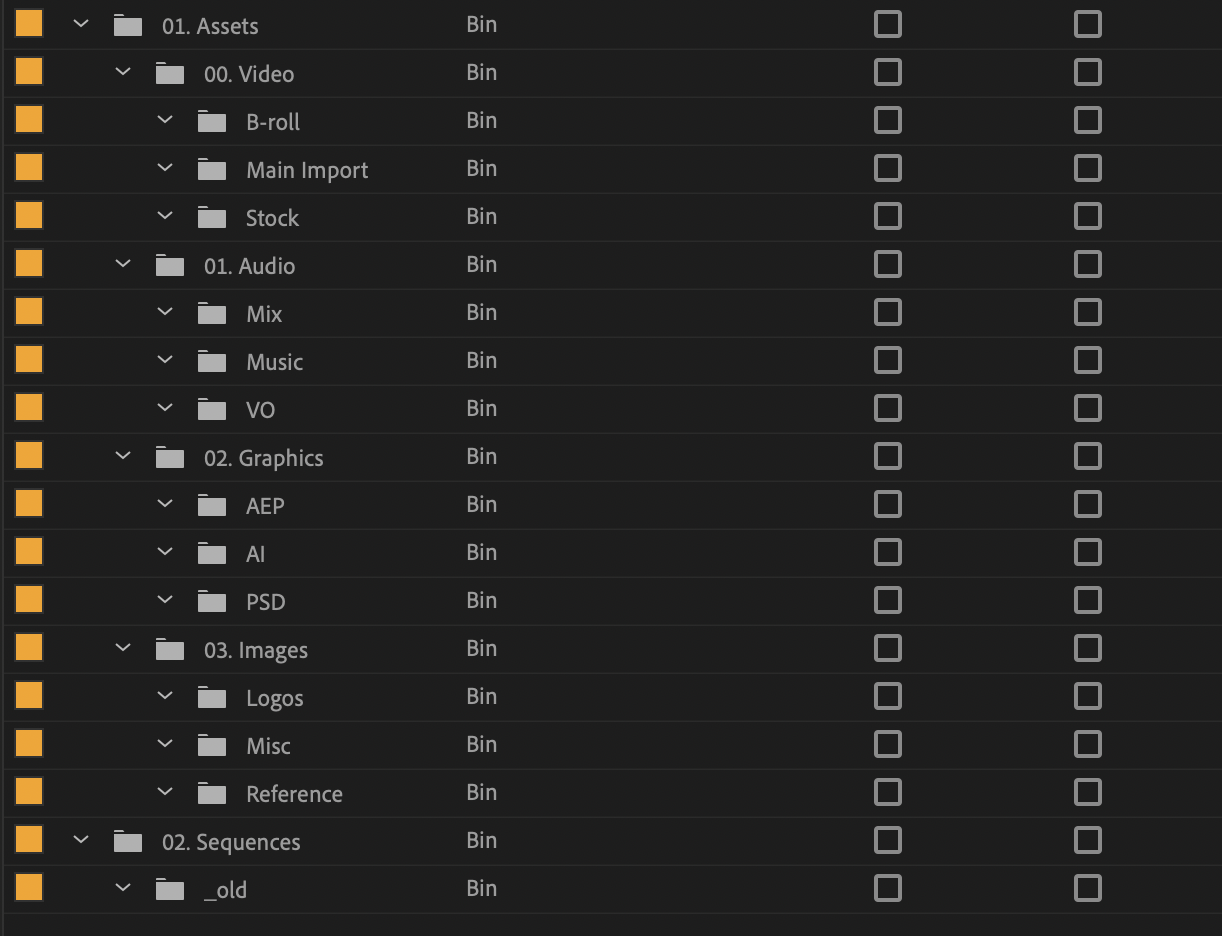
Task: Tick the first checkbox in the Reference row
Action: click(888, 792)
